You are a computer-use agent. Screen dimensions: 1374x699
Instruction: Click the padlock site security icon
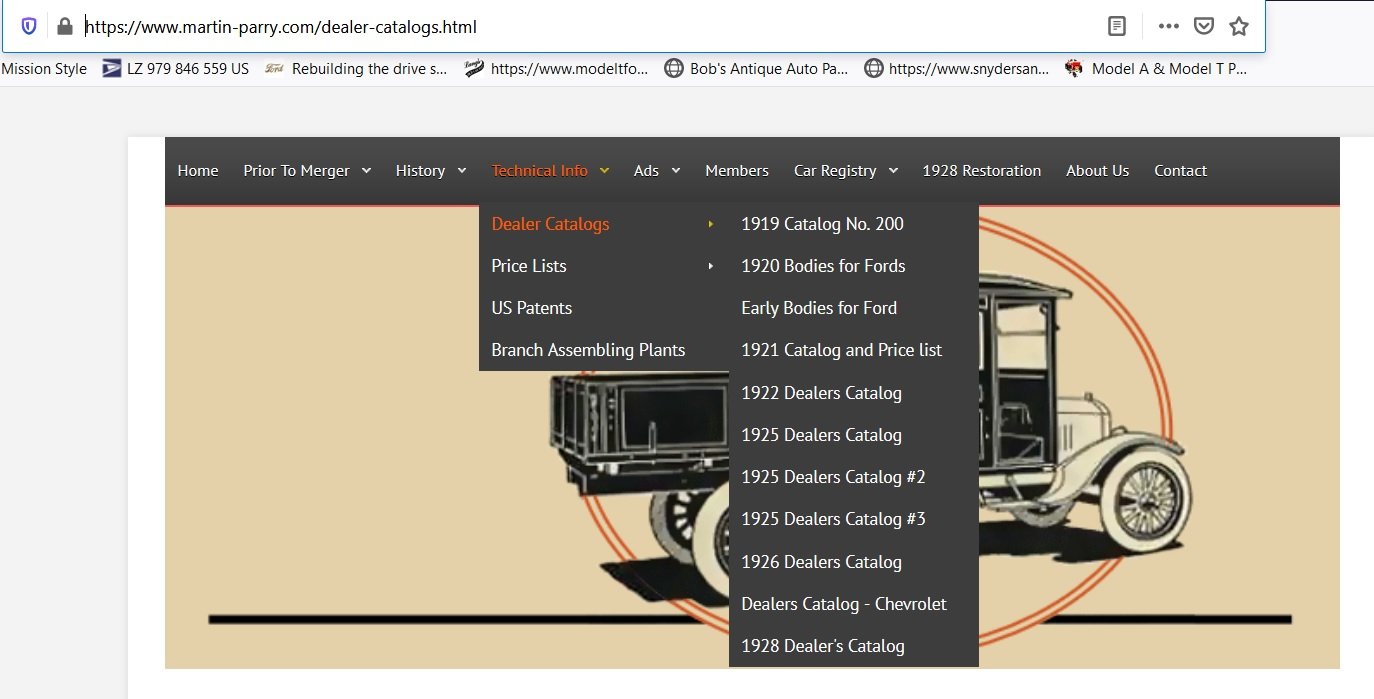coord(65,27)
